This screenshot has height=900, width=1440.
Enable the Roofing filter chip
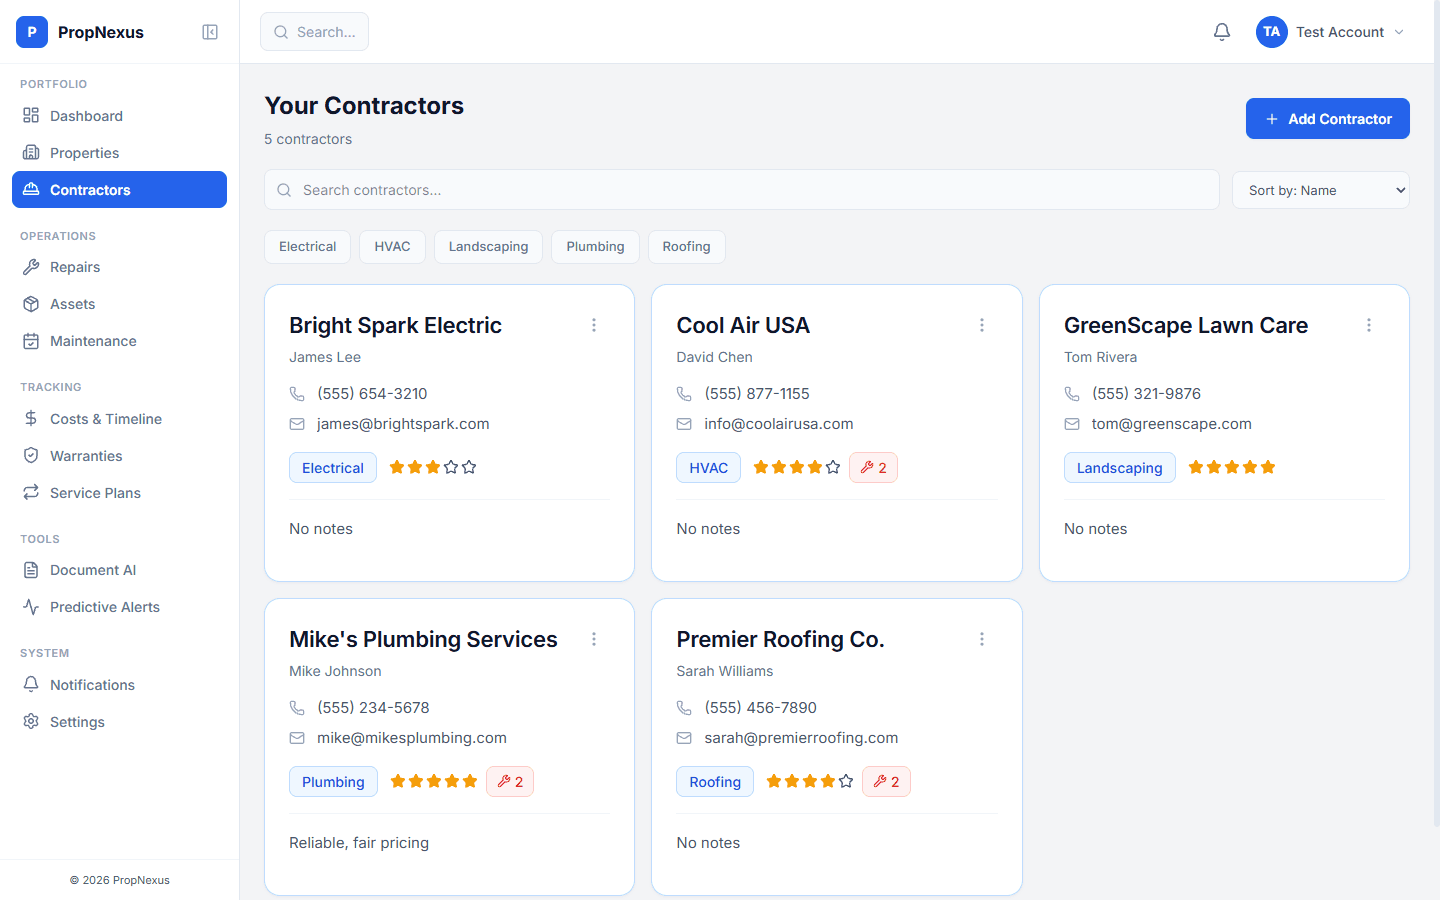click(x=686, y=246)
